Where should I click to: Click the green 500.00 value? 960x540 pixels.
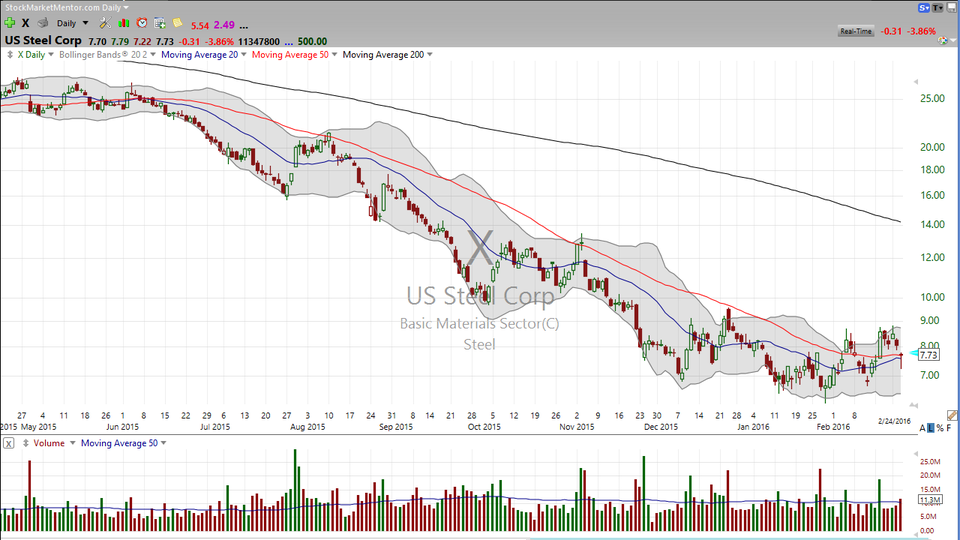tap(312, 42)
